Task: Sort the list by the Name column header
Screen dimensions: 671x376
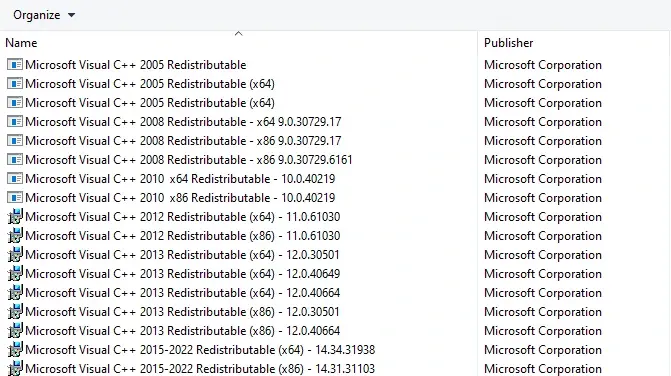Action: 21,43
